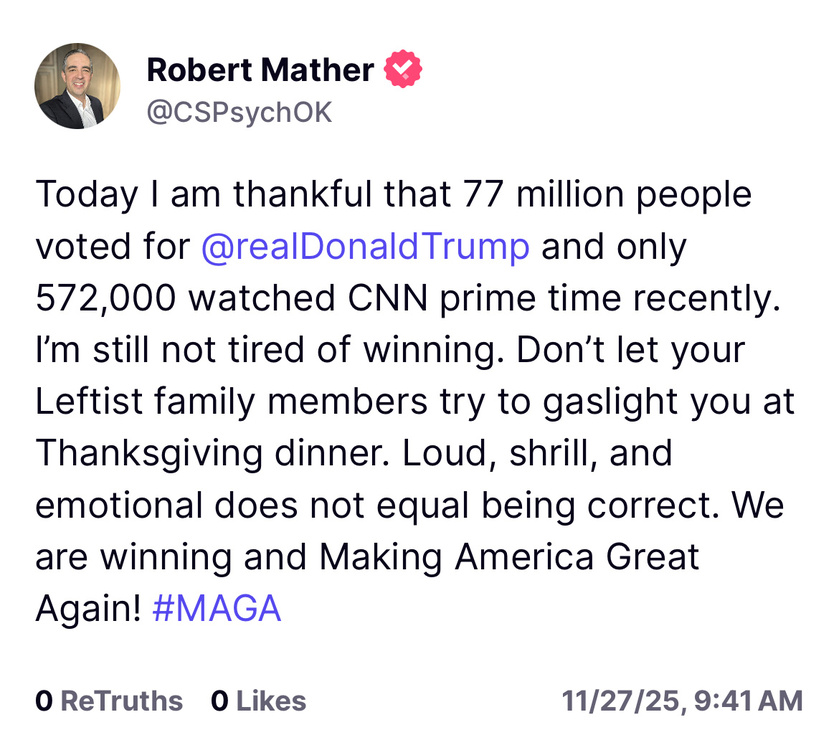This screenshot has width=839, height=740.
Task: Follow the @realDonaldTrump mention link
Action: click(x=365, y=246)
